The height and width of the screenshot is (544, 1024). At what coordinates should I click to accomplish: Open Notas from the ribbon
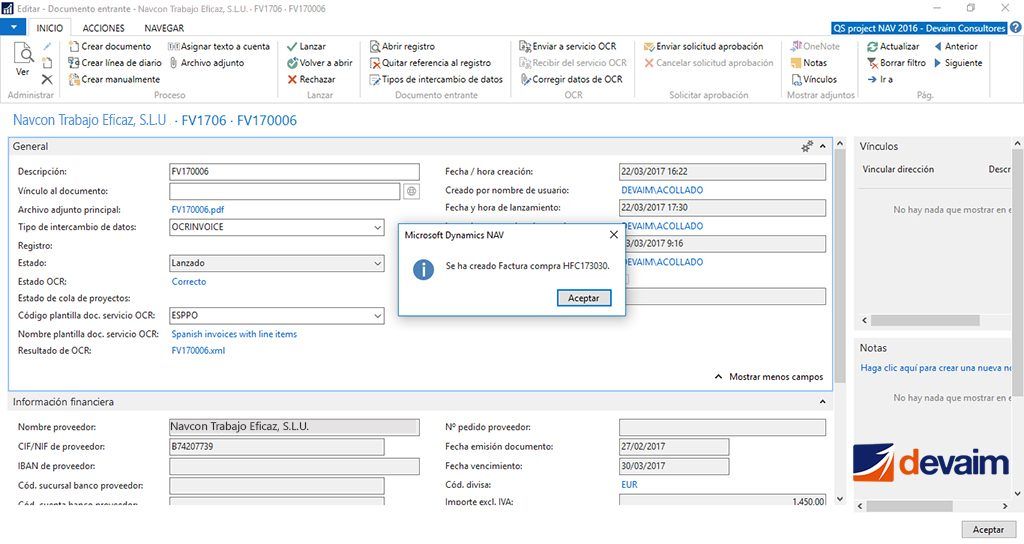(808, 63)
